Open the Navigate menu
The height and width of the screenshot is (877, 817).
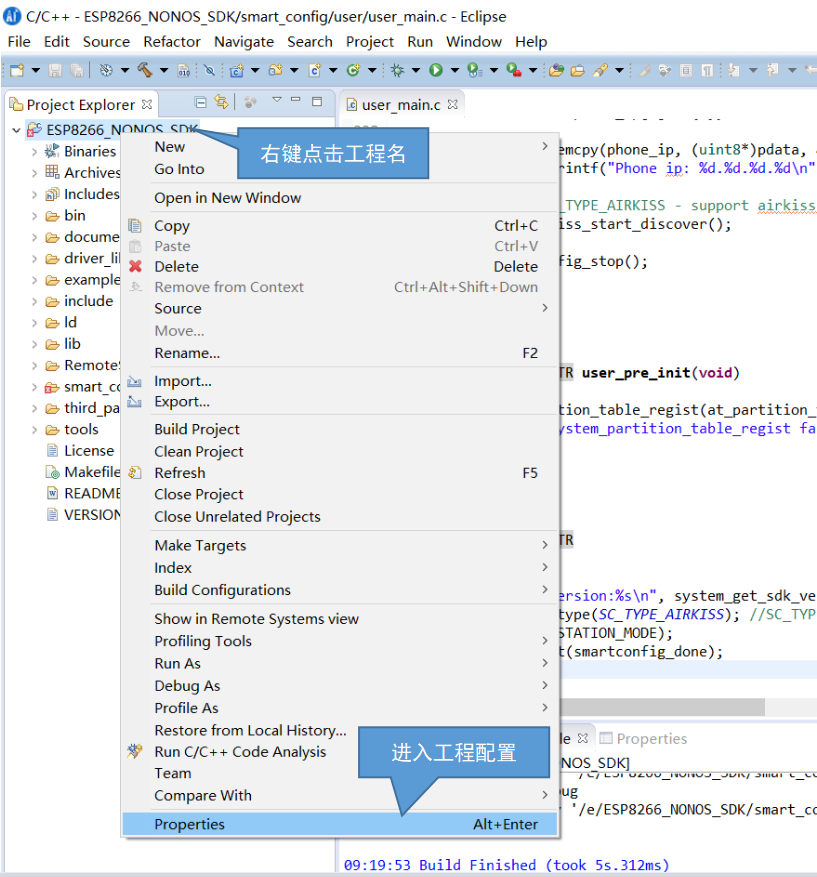pos(244,42)
